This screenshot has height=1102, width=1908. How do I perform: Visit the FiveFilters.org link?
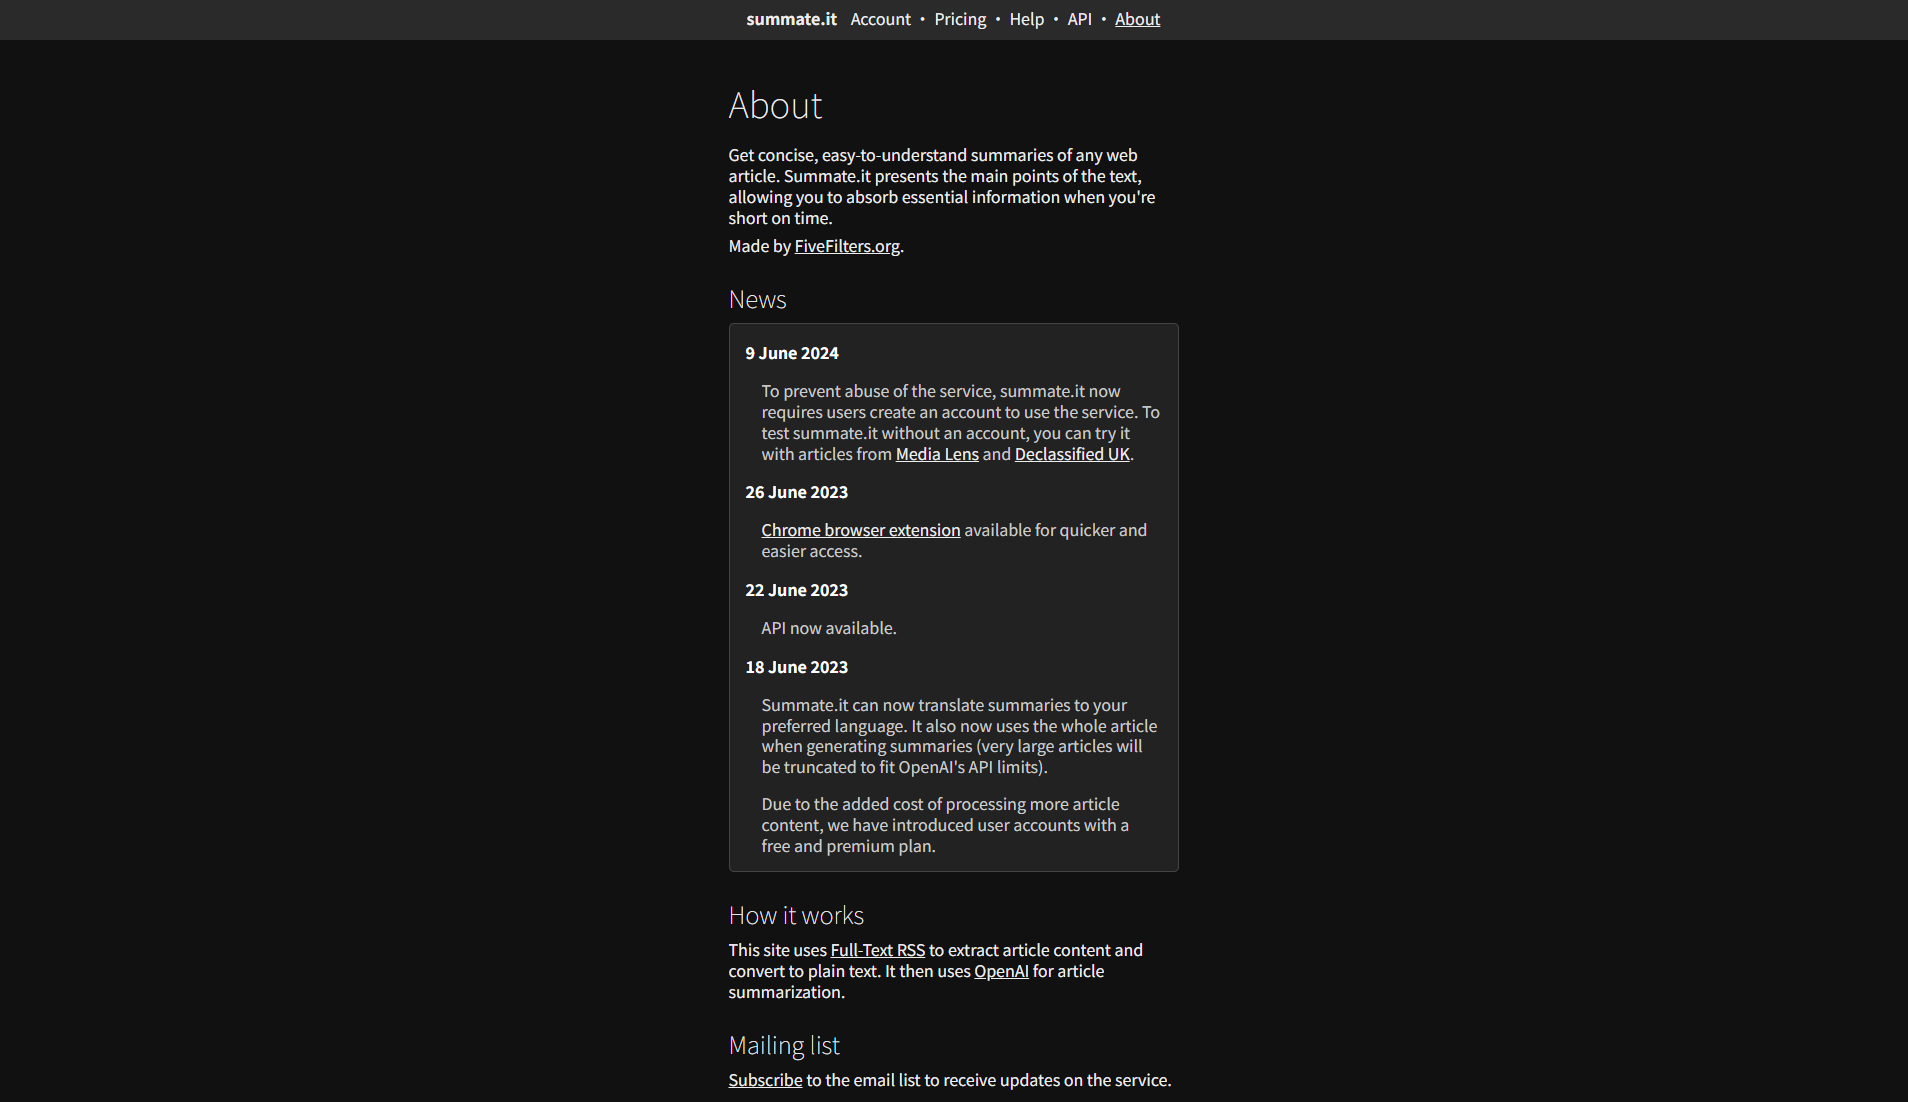pyautogui.click(x=847, y=246)
